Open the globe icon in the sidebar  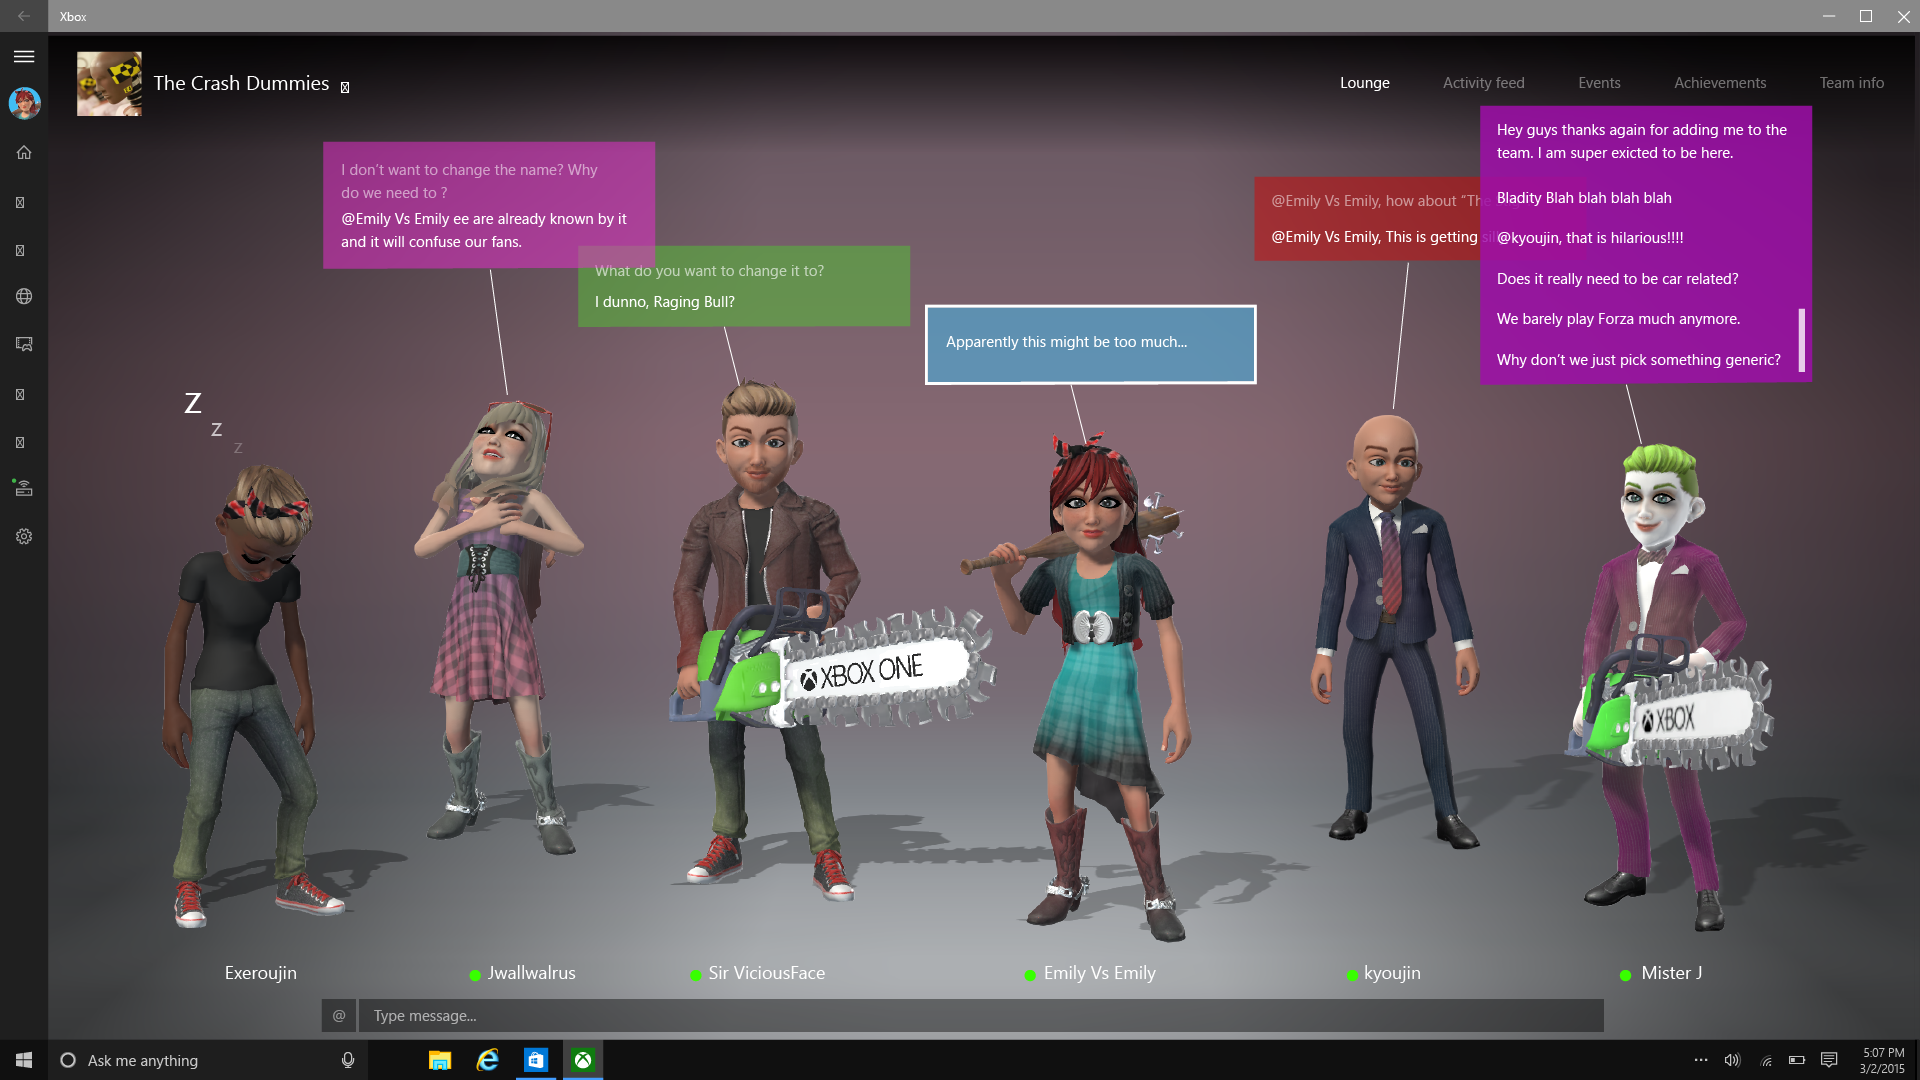click(x=24, y=296)
